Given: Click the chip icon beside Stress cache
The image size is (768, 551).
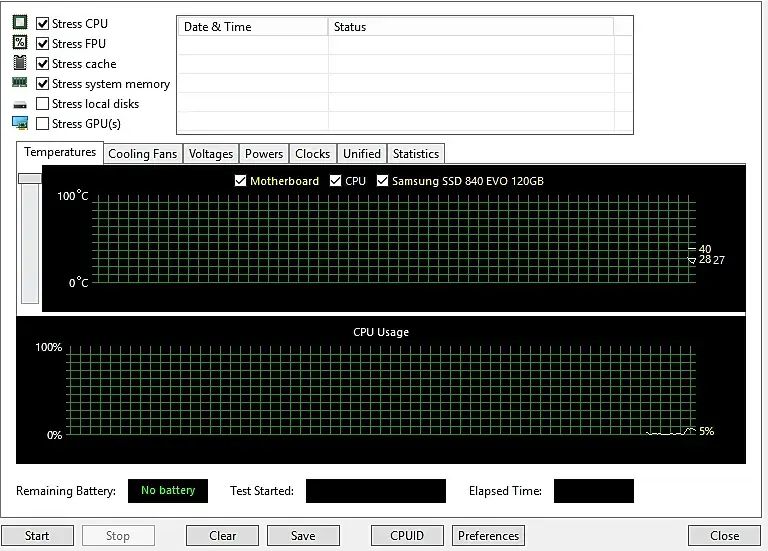Looking at the screenshot, I should click(20, 63).
